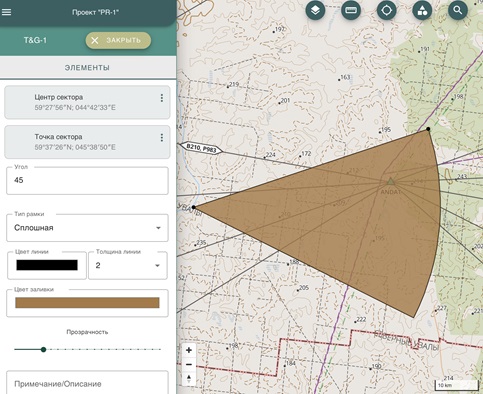This screenshot has height=394, width=483.
Task: Click the B210, P983 airway label
Action: (201, 148)
